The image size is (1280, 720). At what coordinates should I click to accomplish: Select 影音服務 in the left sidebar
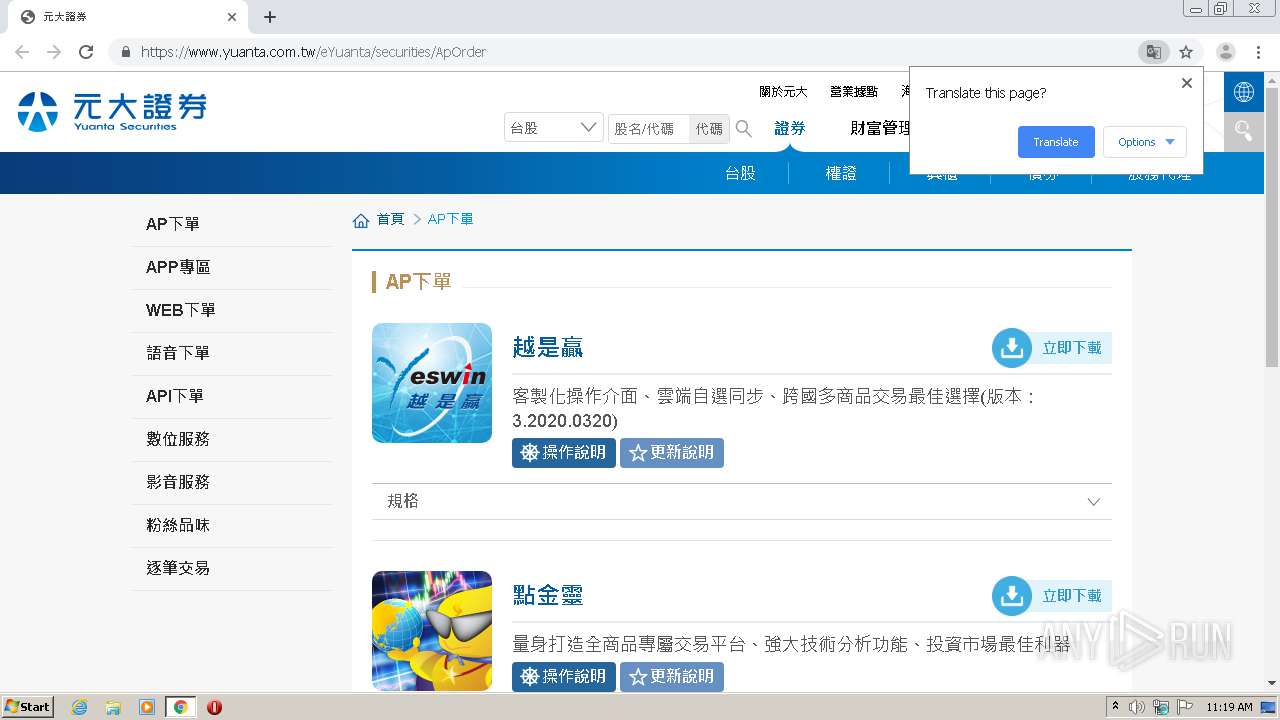[x=232, y=482]
